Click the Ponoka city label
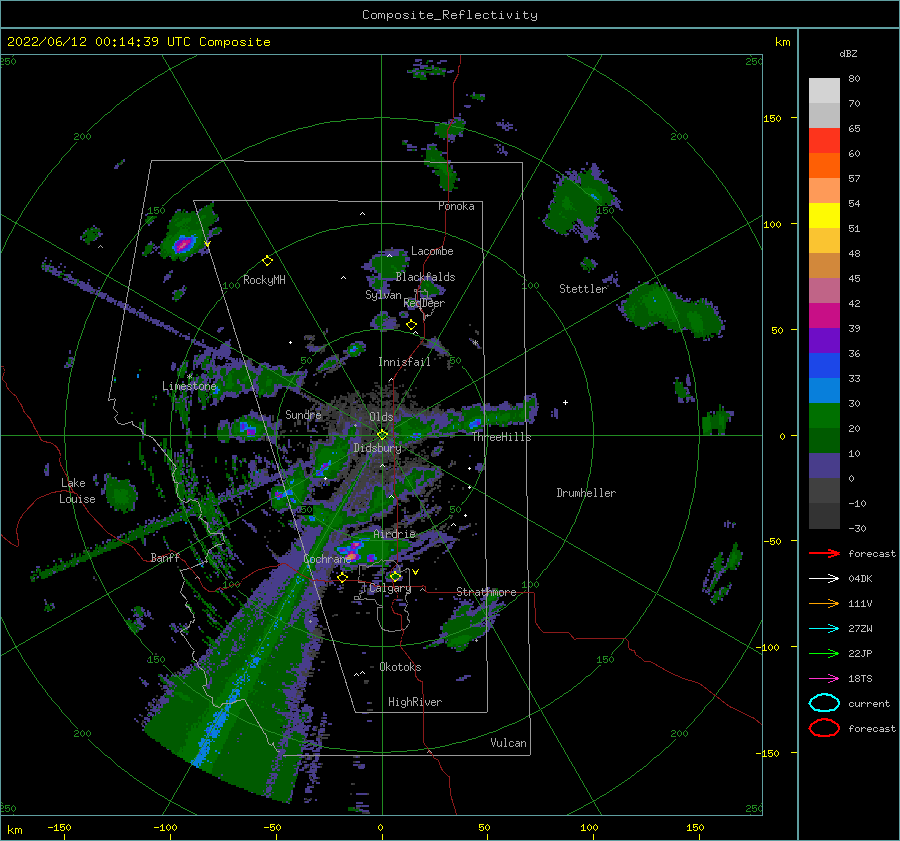This screenshot has width=900, height=841. 456,206
